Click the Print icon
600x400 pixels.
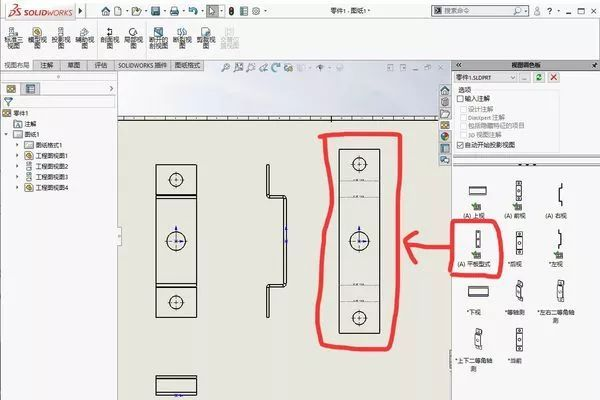click(174, 11)
